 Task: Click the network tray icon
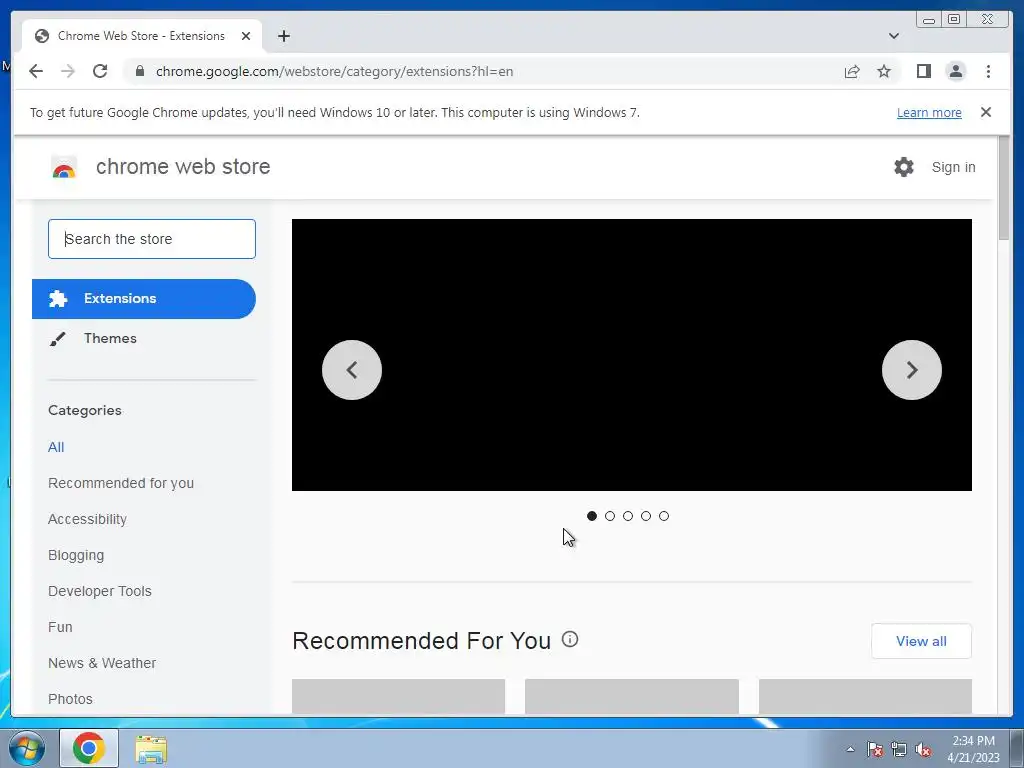pyautogui.click(x=899, y=749)
